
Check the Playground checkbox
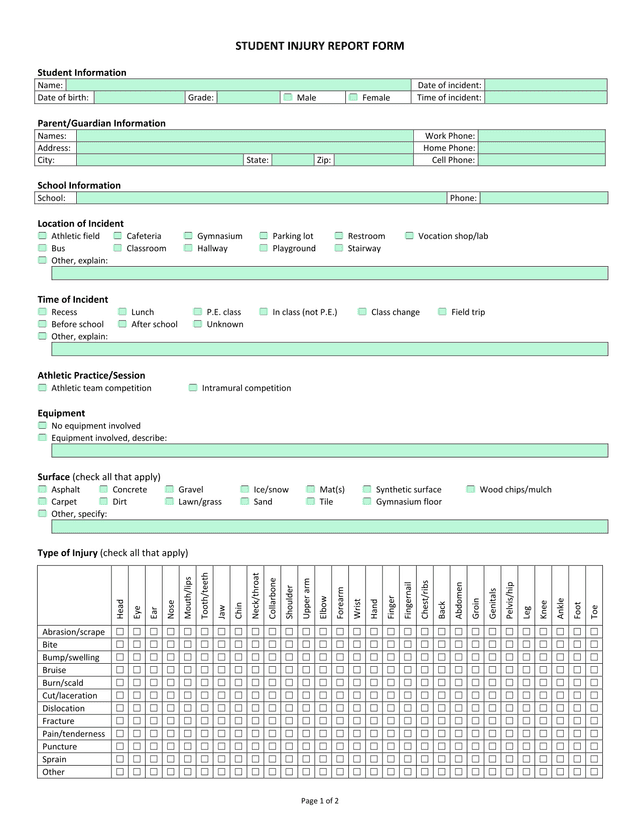[264, 248]
